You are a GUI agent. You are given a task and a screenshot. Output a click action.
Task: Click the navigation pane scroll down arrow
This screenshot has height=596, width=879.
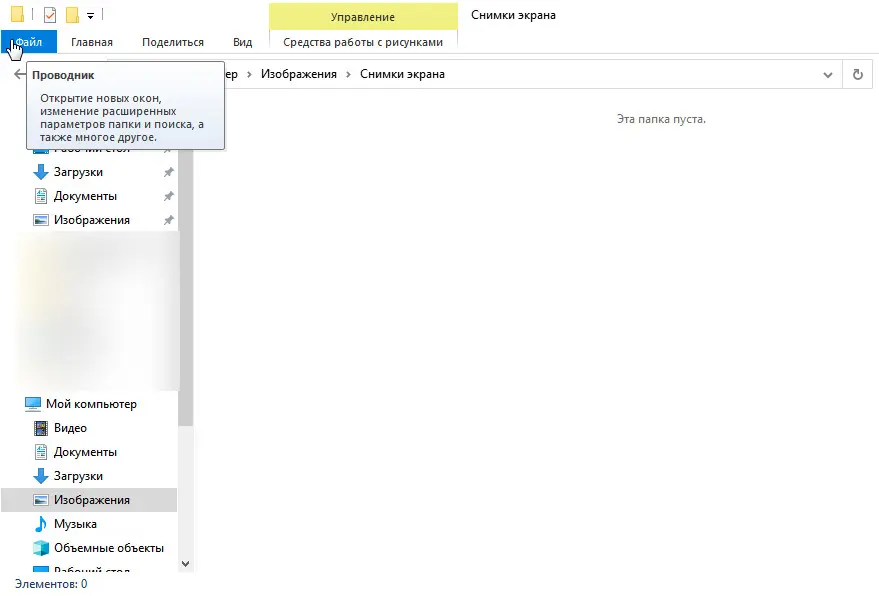[186, 563]
